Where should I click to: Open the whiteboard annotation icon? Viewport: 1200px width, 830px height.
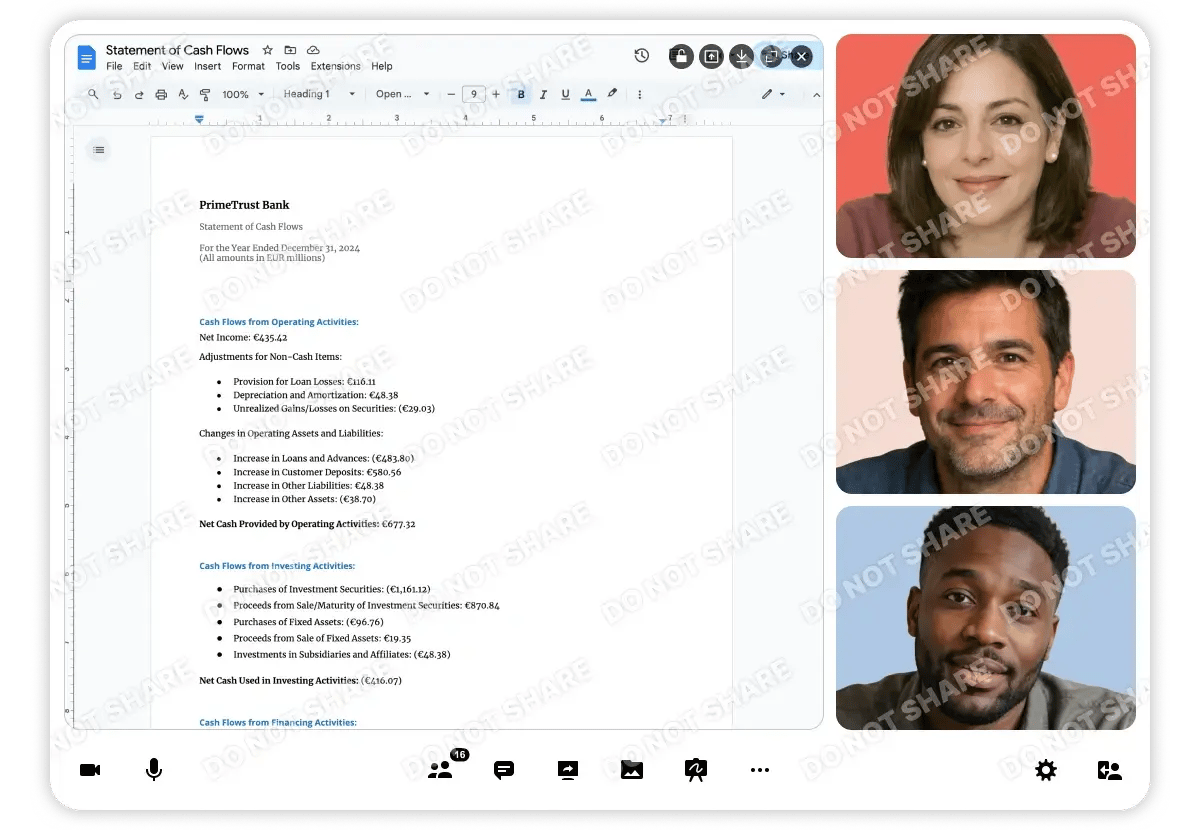tap(695, 770)
